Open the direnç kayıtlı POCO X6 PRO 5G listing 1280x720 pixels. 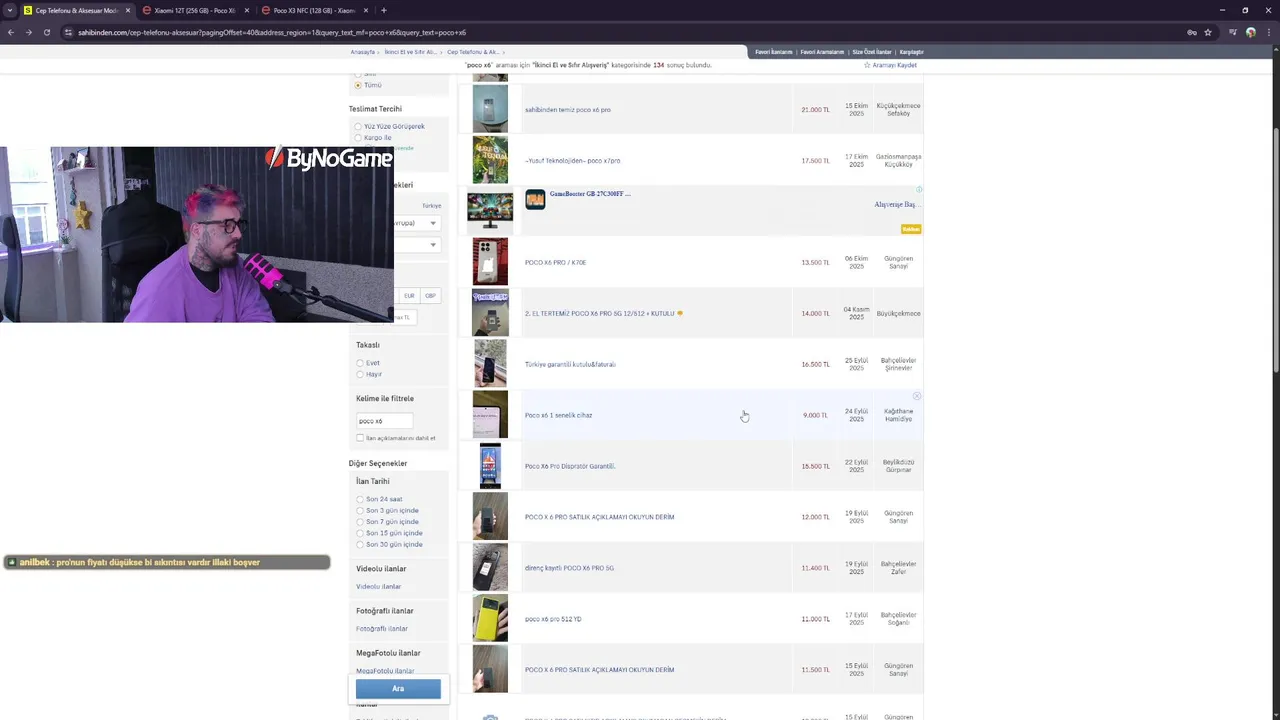coord(569,568)
